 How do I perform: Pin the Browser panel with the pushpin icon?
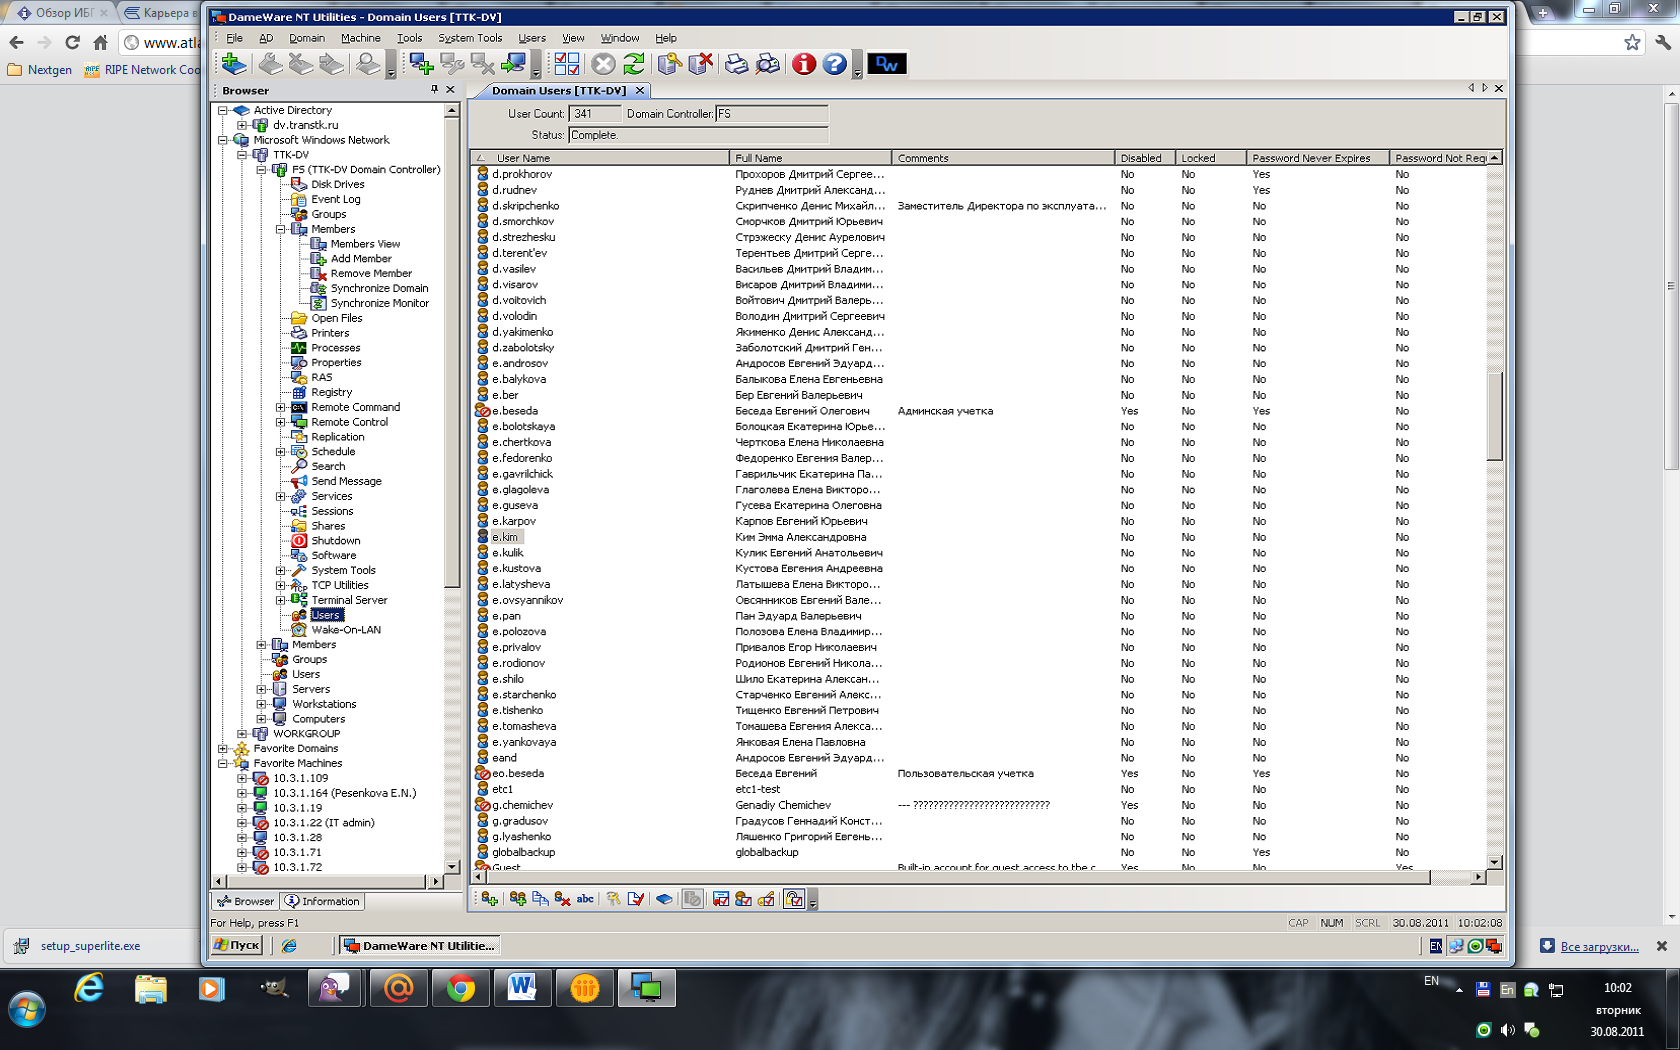tap(434, 89)
